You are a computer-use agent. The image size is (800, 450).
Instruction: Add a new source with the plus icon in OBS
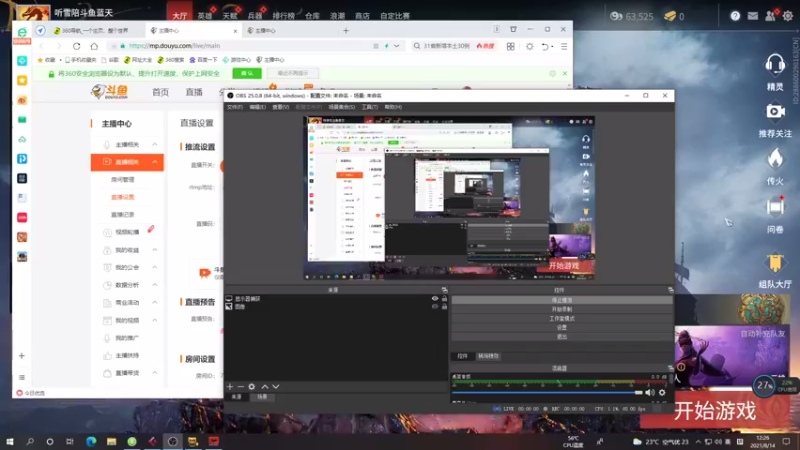(230, 387)
